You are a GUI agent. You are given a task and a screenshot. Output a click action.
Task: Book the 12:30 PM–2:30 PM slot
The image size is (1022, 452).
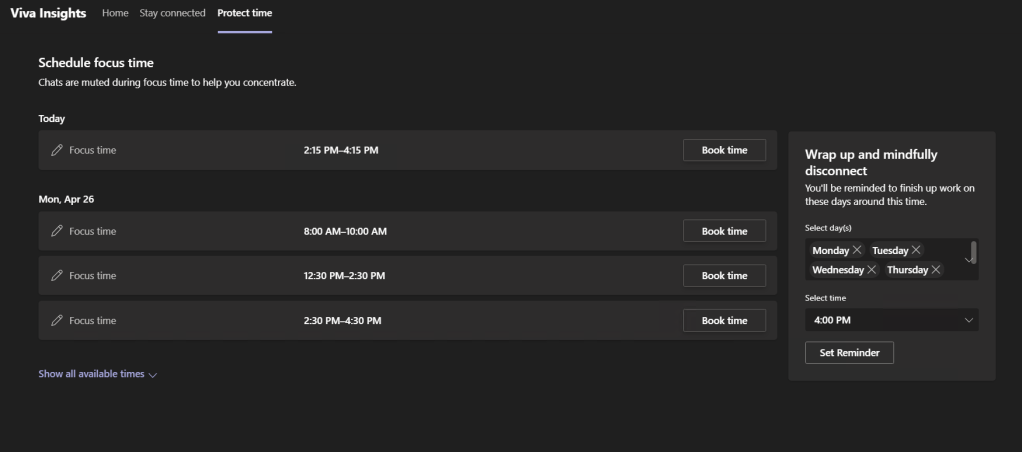tap(724, 276)
